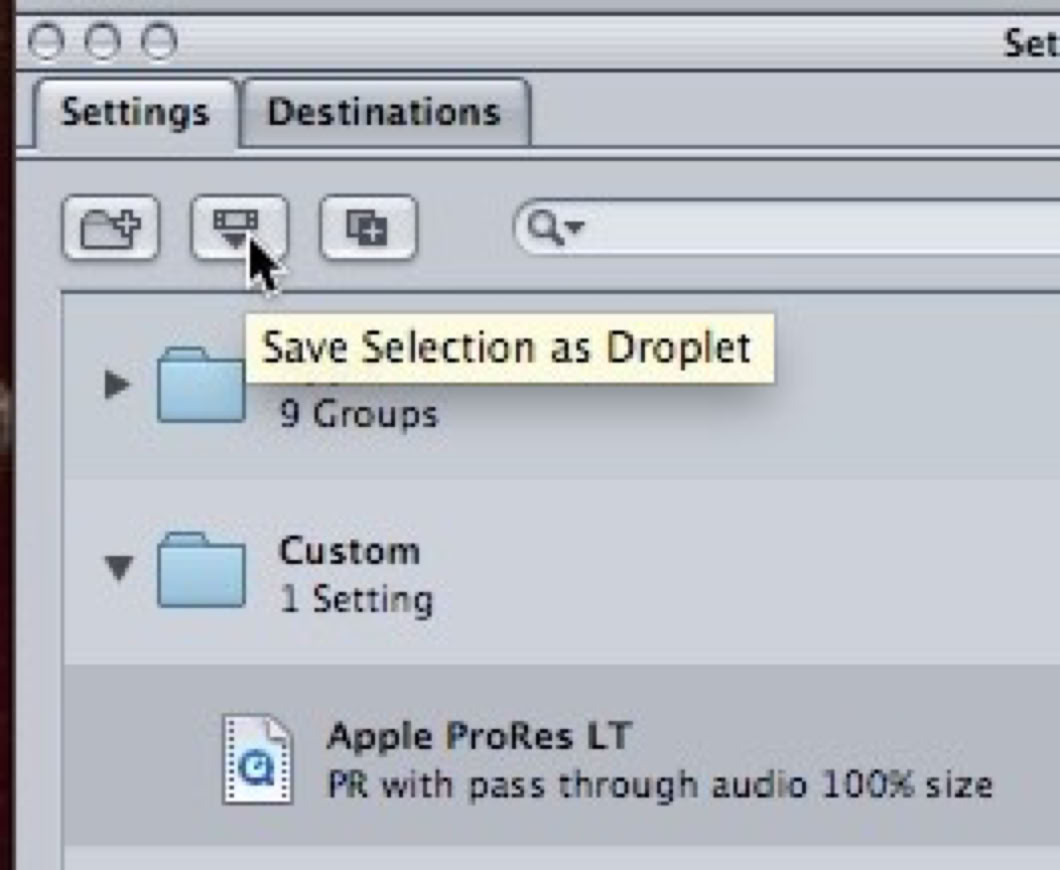Click the Custom group folder icon

tap(201, 571)
